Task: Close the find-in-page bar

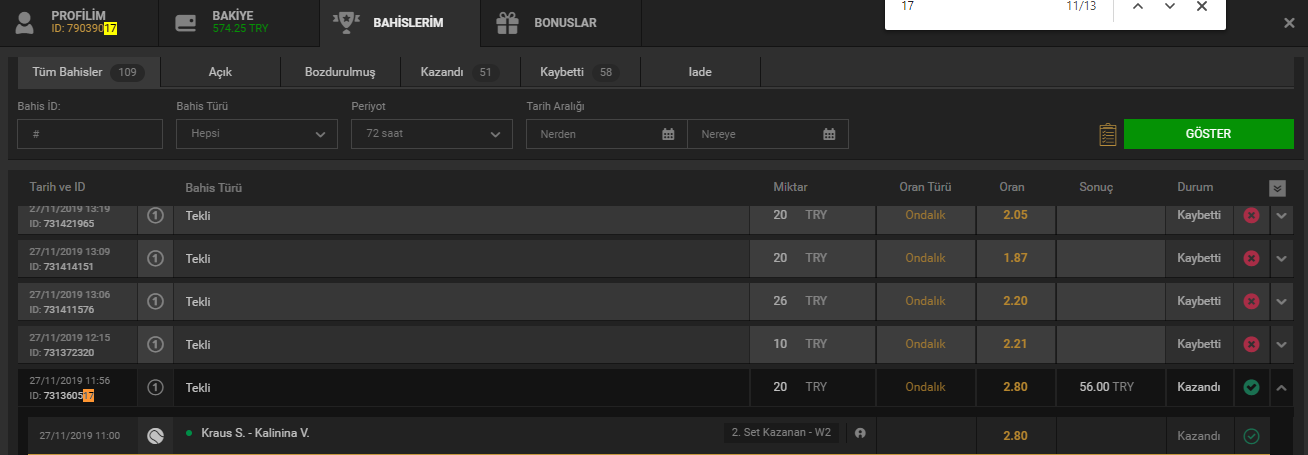Action: pyautogui.click(x=1202, y=6)
